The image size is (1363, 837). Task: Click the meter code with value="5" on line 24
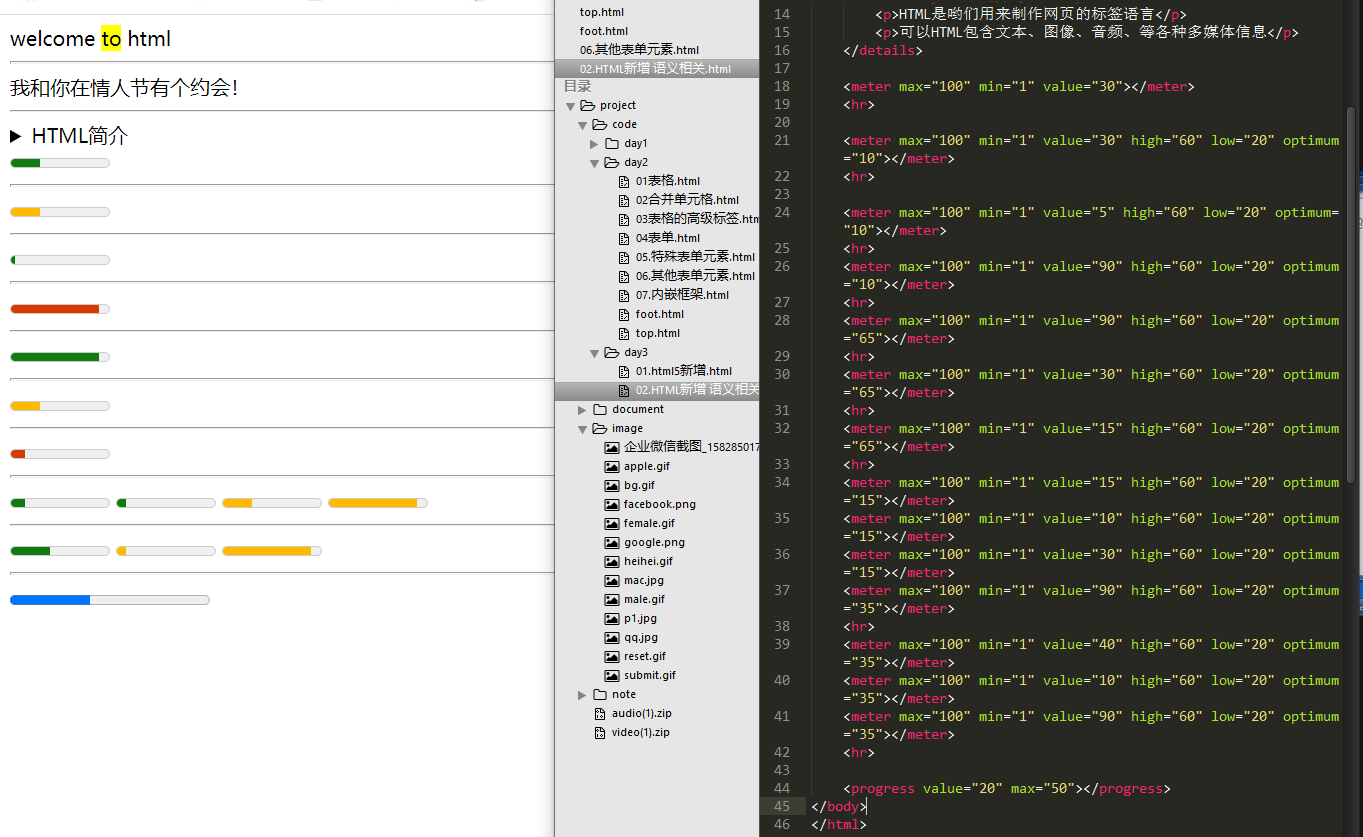1091,221
